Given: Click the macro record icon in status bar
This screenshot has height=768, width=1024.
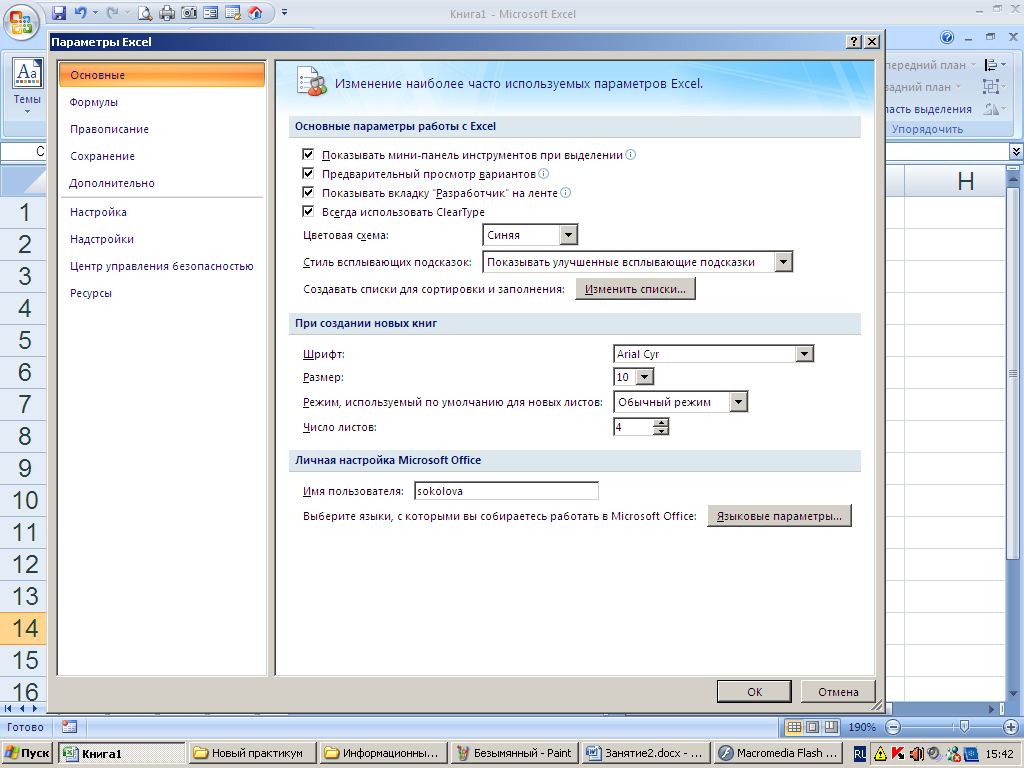Looking at the screenshot, I should (69, 726).
